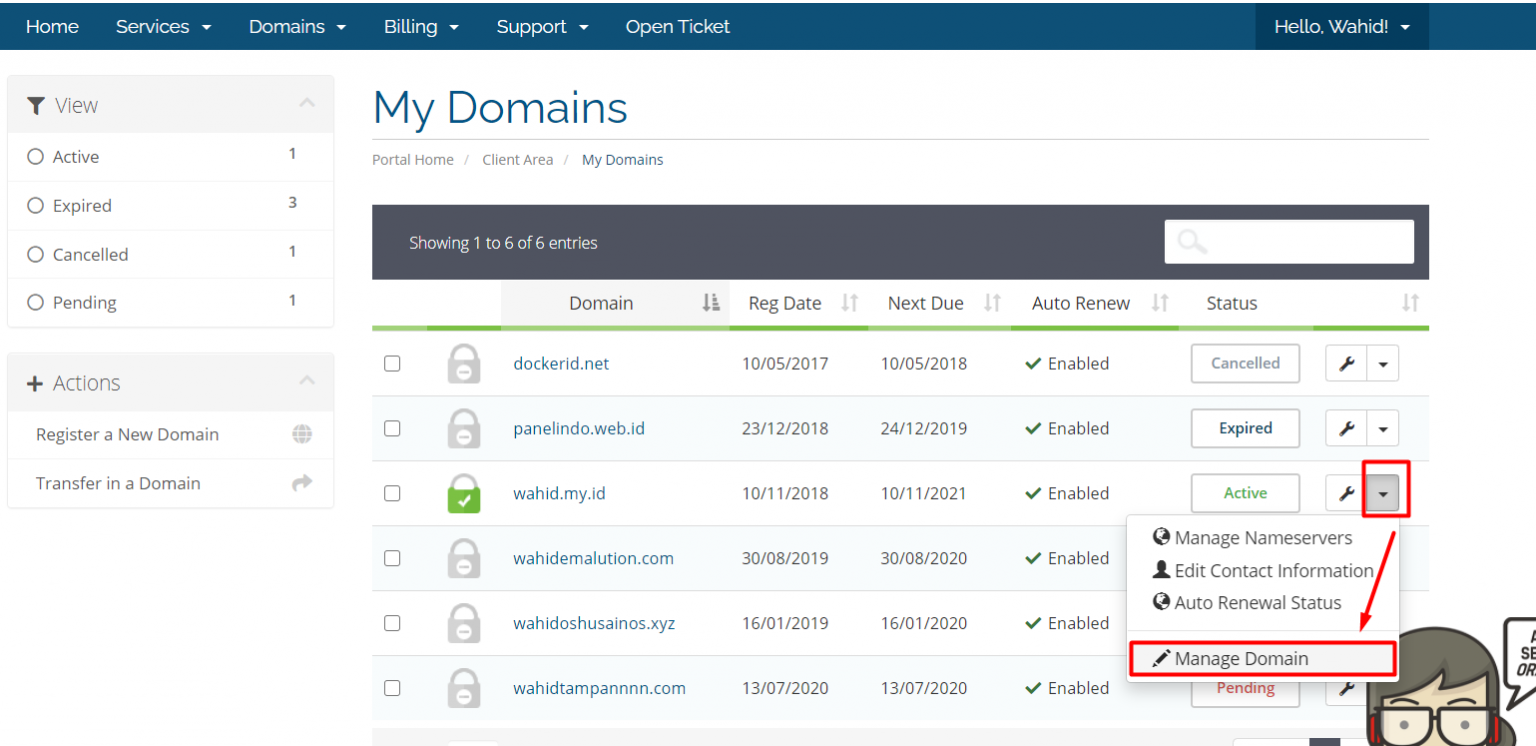Collapse the View panel chevron

(x=307, y=103)
